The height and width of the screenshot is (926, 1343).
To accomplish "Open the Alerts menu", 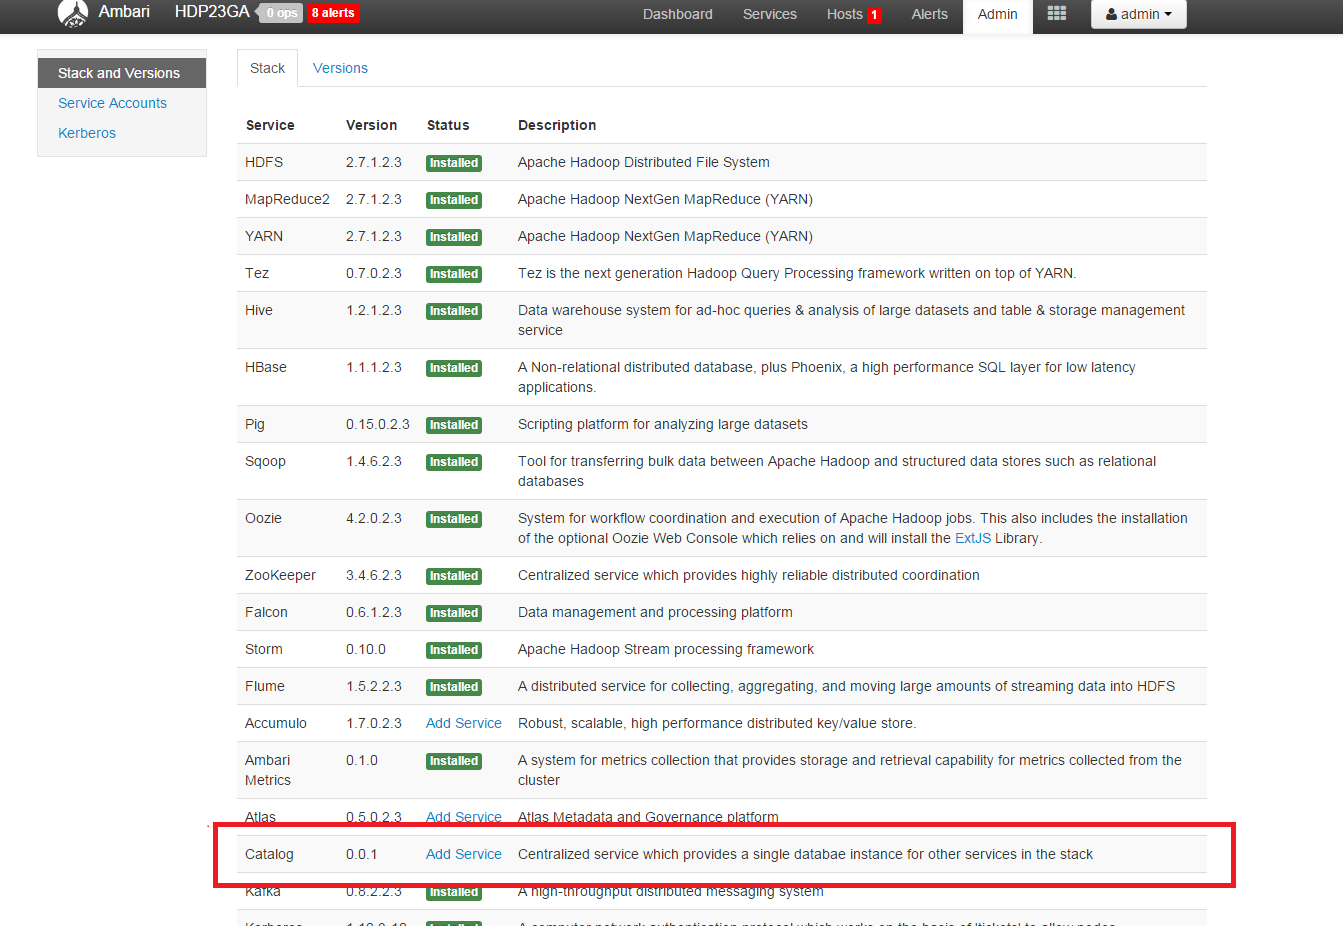I will [930, 14].
